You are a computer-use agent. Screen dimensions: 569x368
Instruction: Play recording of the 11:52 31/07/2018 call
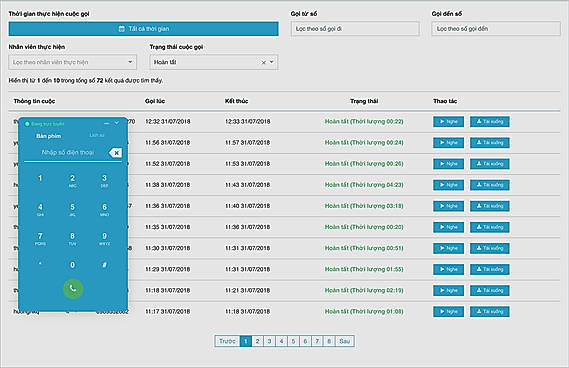pos(448,164)
